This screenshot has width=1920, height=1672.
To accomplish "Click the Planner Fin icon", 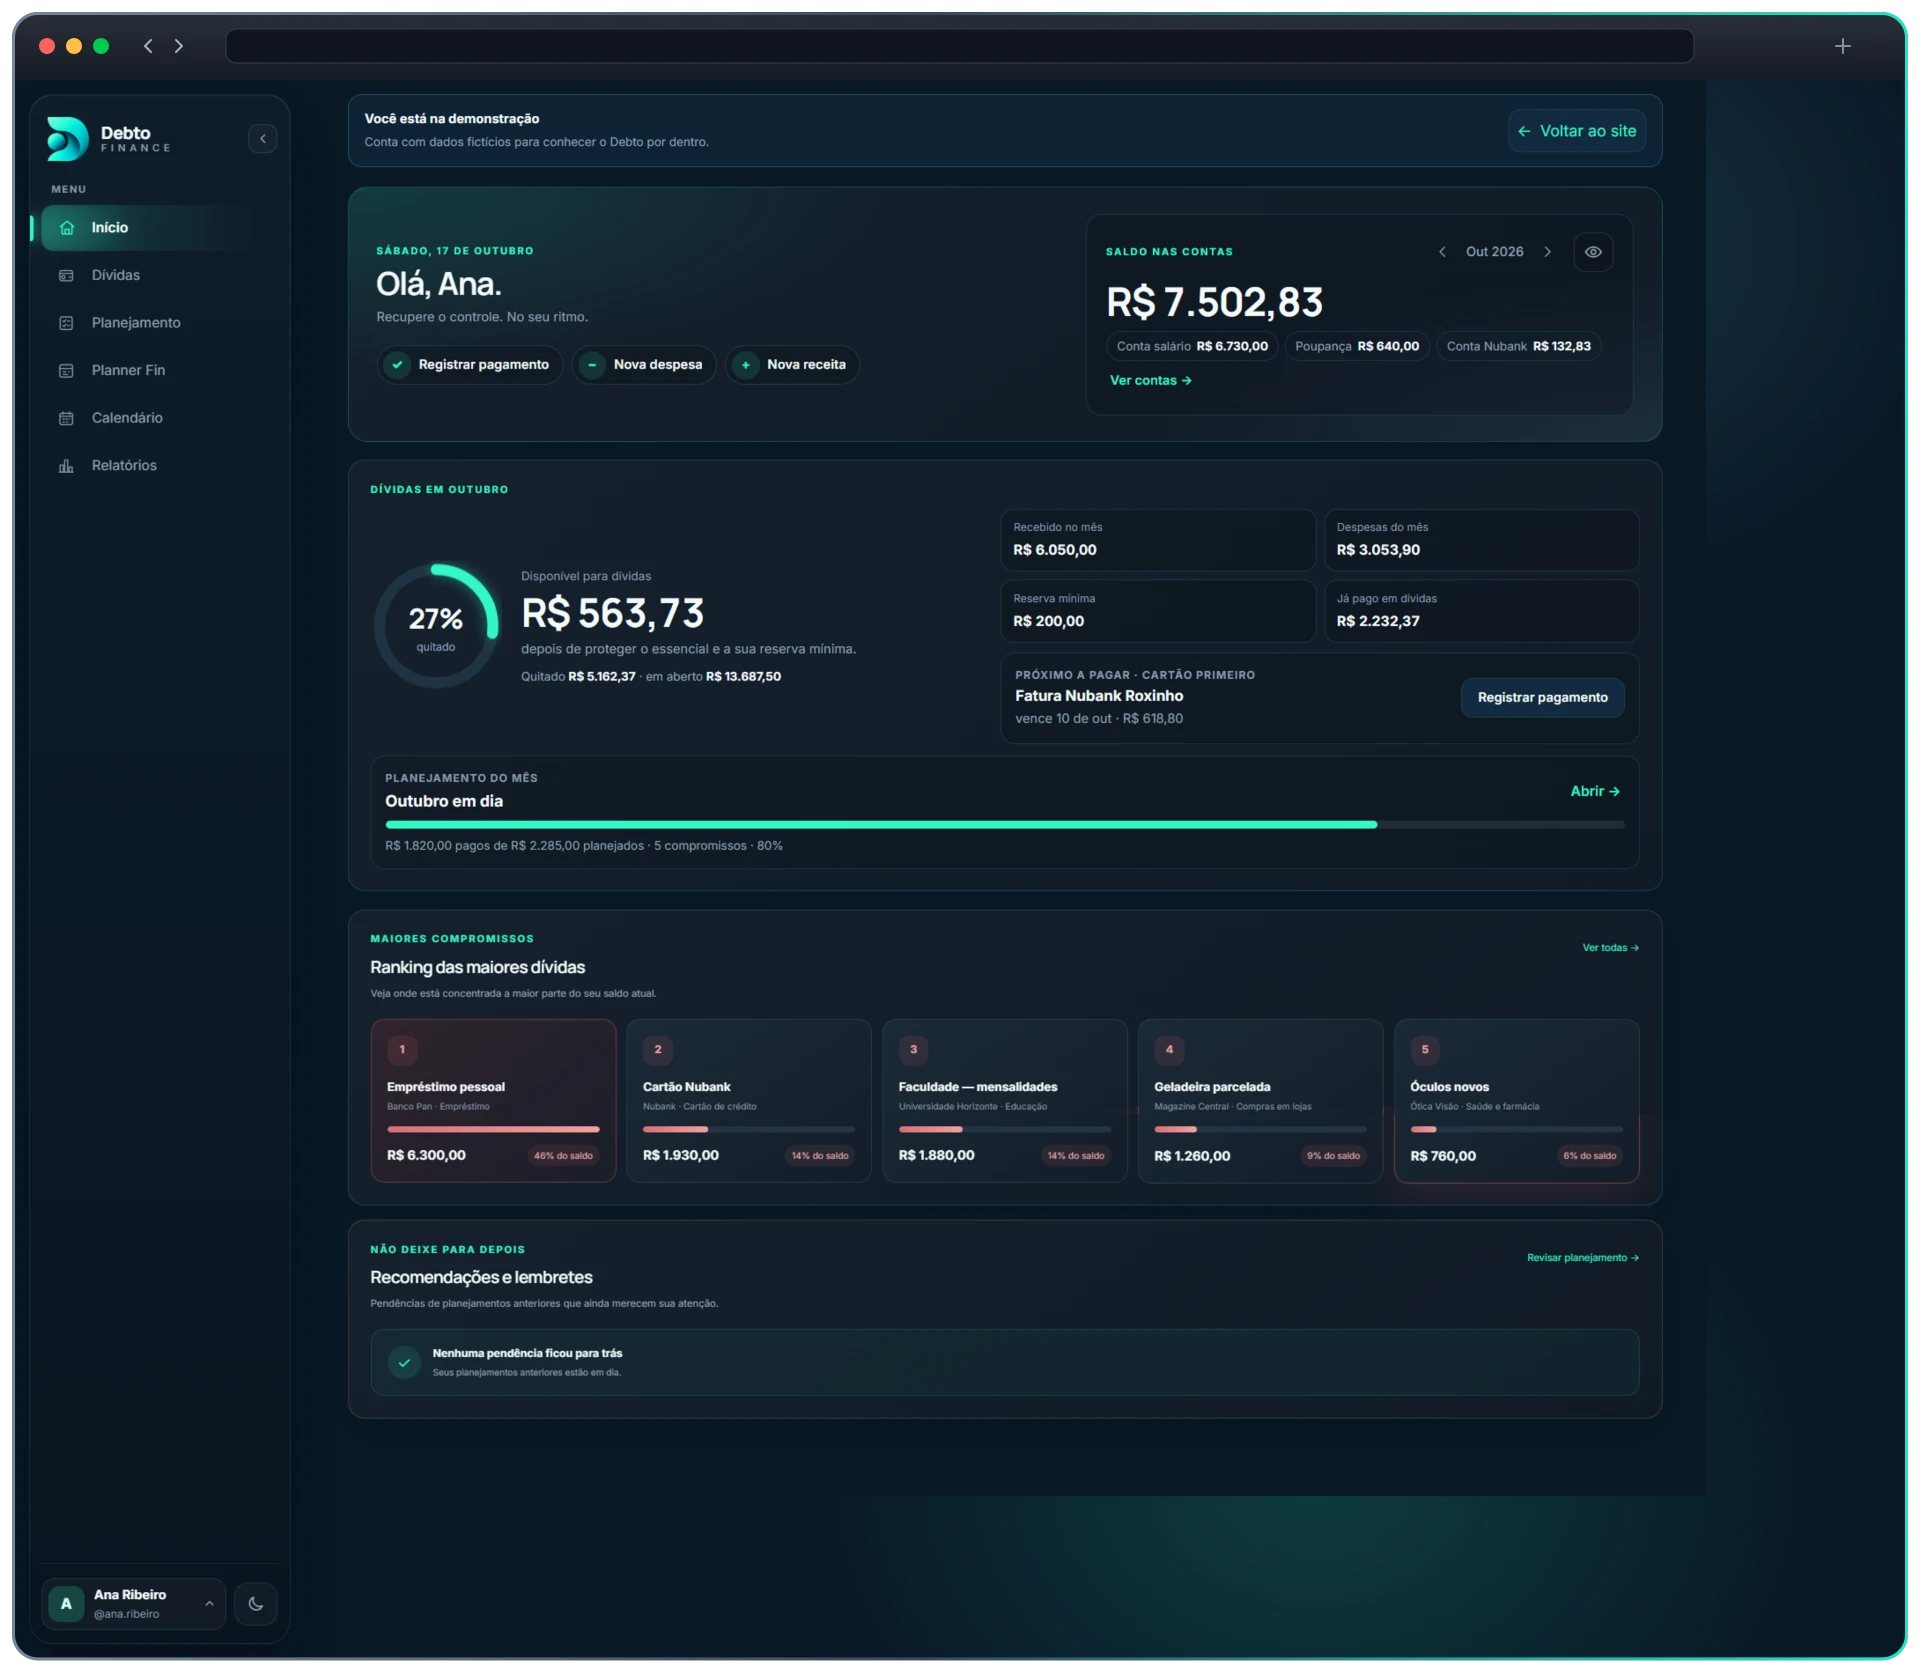I will click(66, 371).
